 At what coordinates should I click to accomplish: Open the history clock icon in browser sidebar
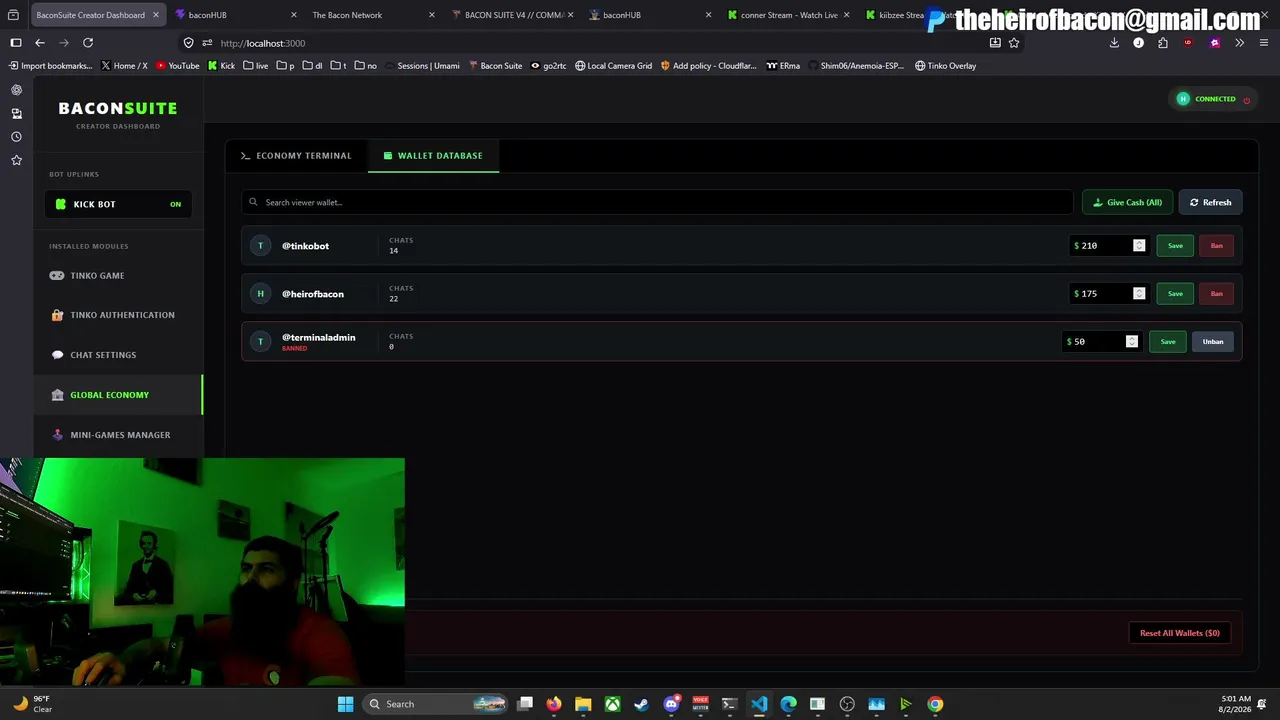[16, 137]
